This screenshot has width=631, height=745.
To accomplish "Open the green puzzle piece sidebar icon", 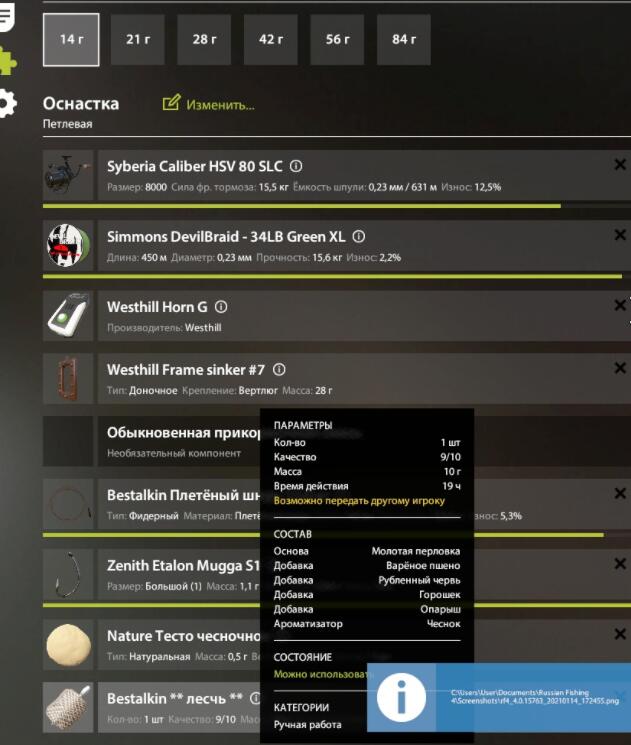I will (x=8, y=61).
